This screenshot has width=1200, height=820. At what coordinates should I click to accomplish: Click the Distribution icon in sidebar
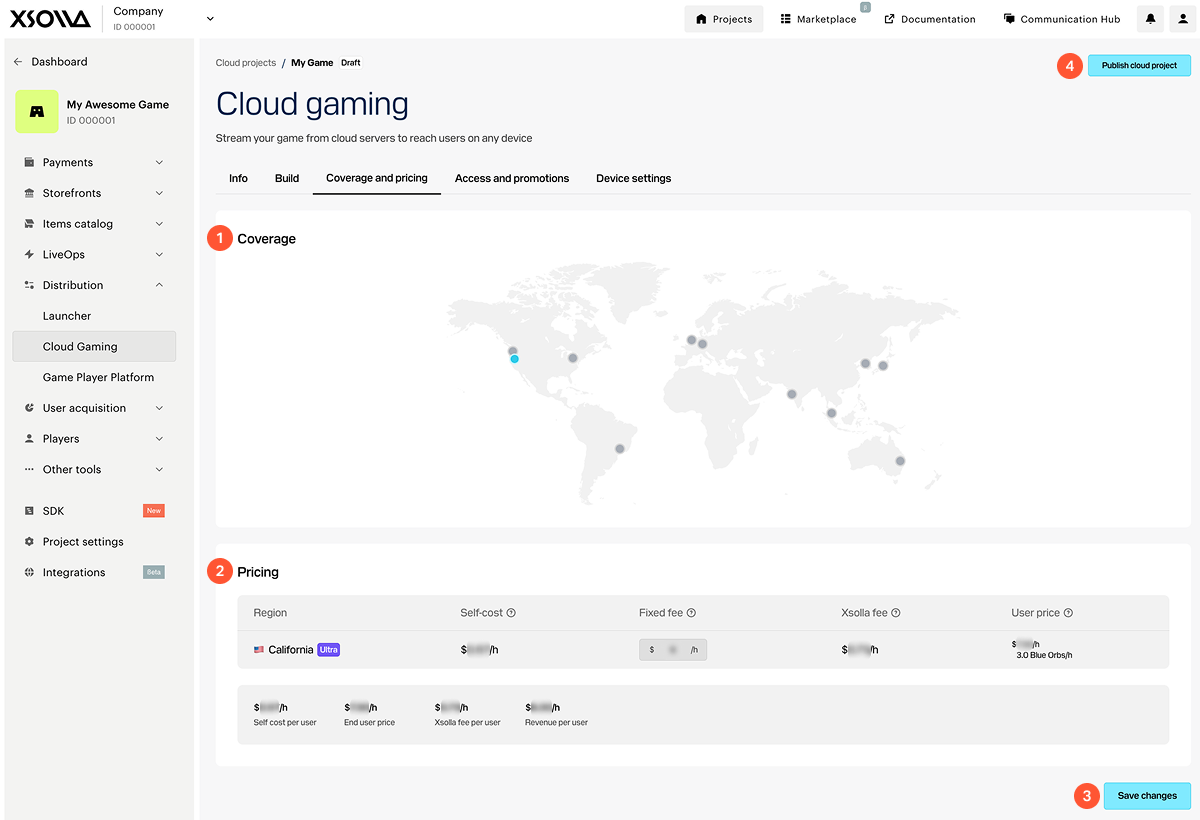pos(29,285)
